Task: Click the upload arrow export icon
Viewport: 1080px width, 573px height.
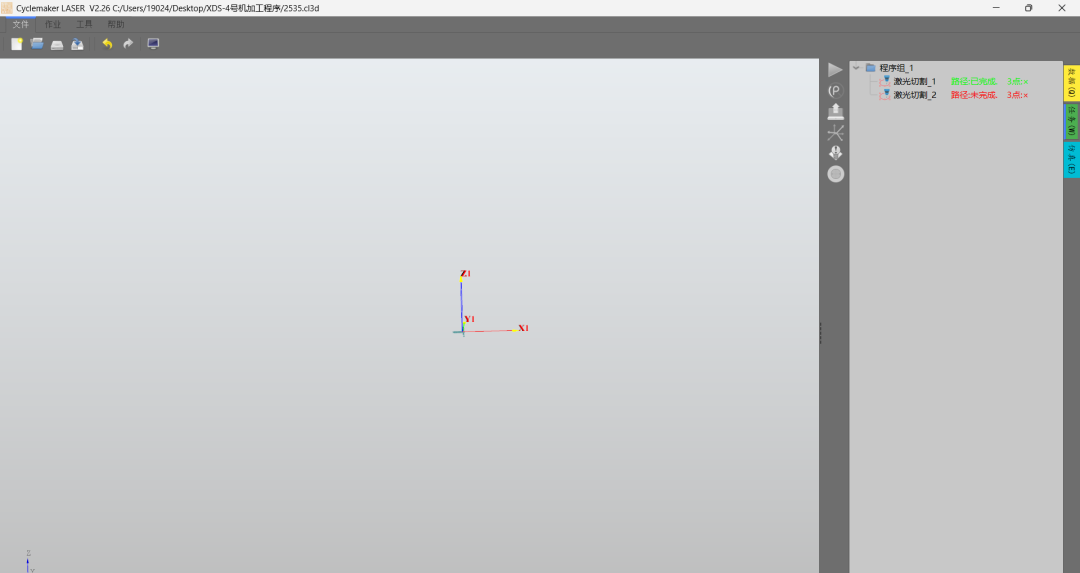Action: (835, 112)
